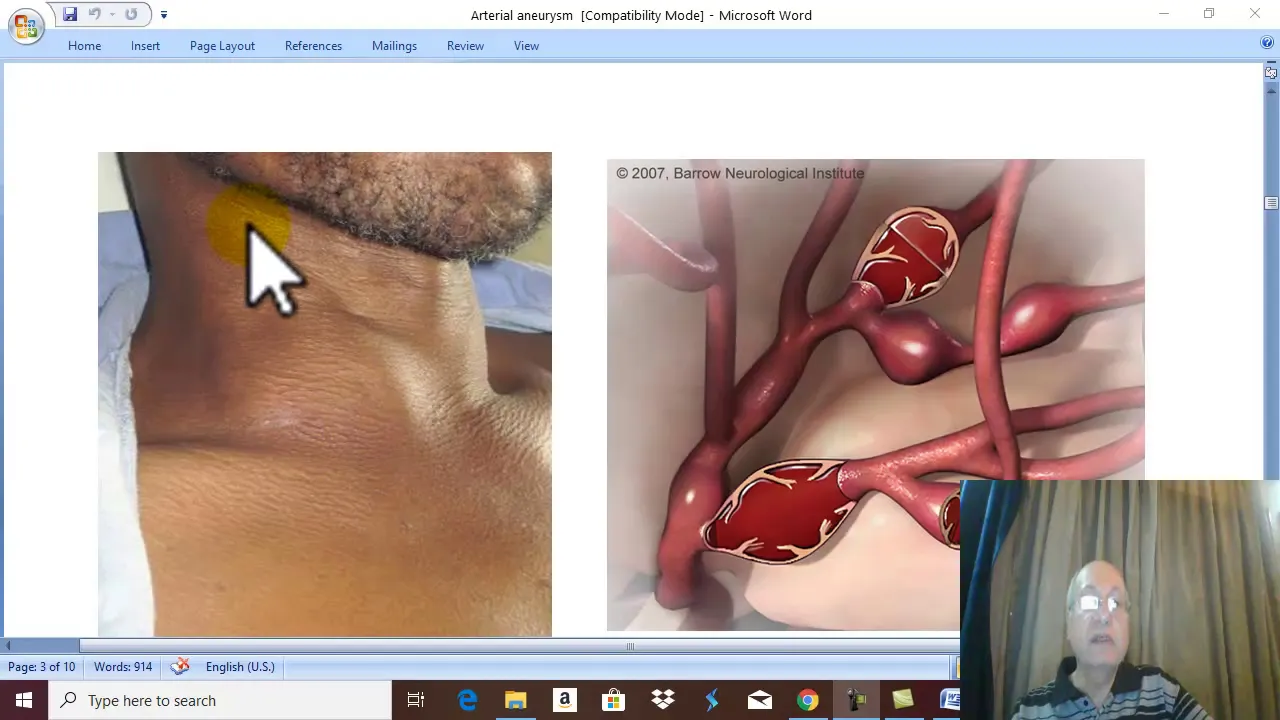1280x720 pixels.
Task: Open the Office Button menu
Action: 25,25
